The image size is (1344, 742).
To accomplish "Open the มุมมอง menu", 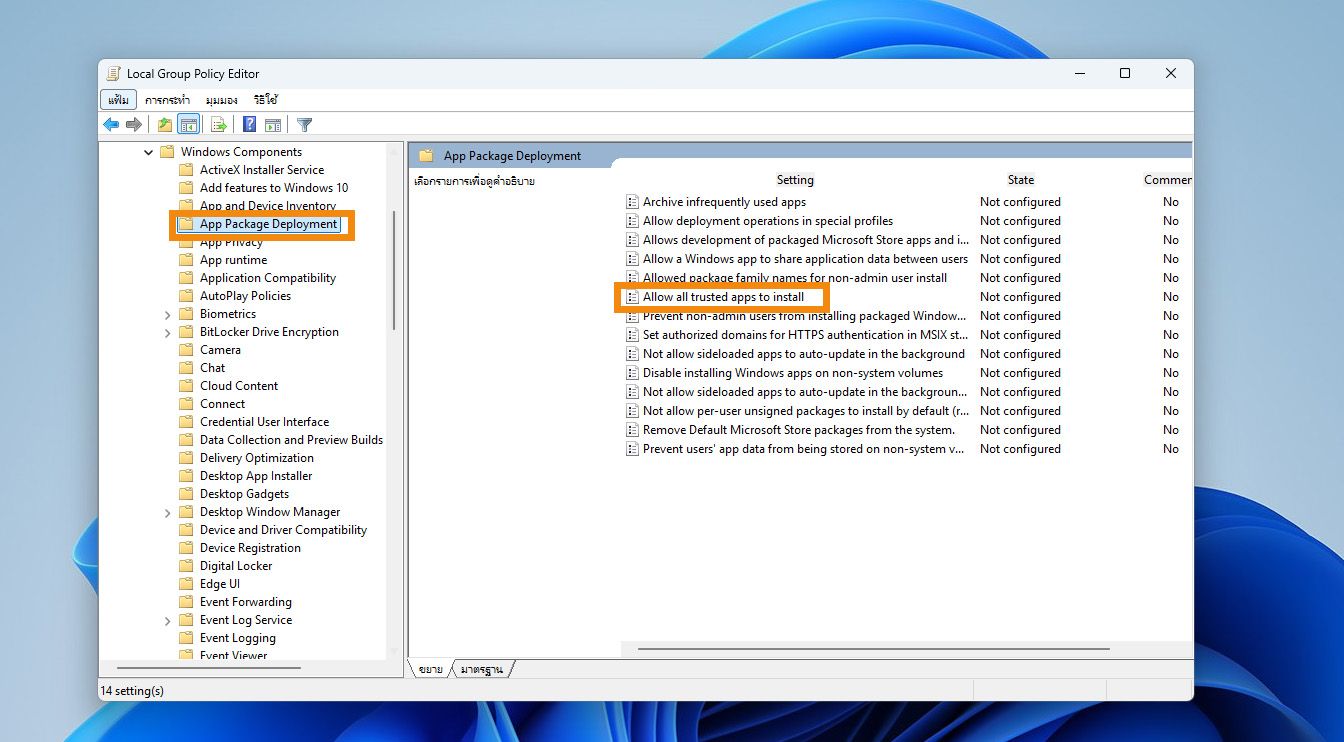I will tap(221, 100).
